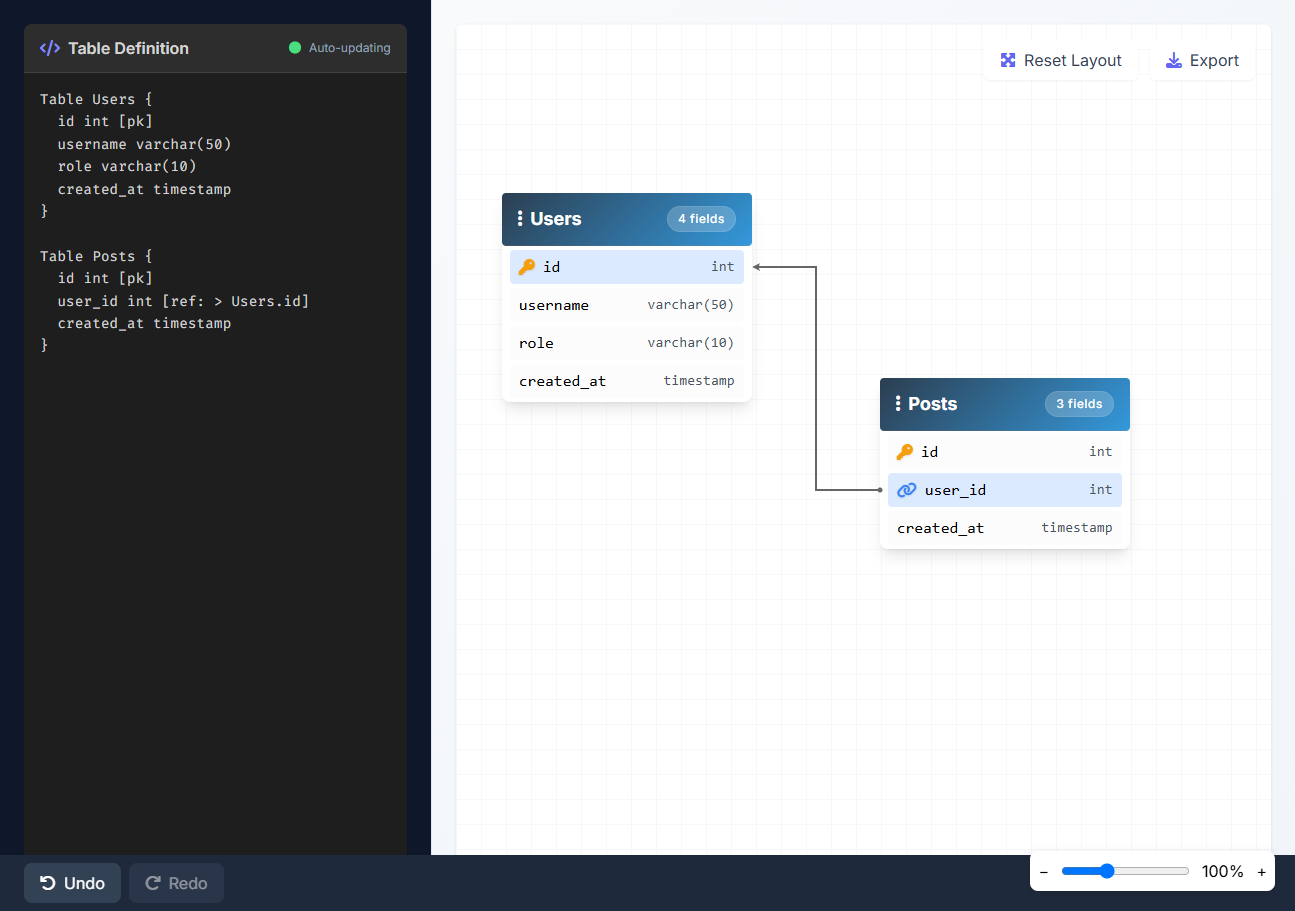Click the varchar(10) type label
Image resolution: width=1295 pixels, height=911 pixels.
click(691, 343)
